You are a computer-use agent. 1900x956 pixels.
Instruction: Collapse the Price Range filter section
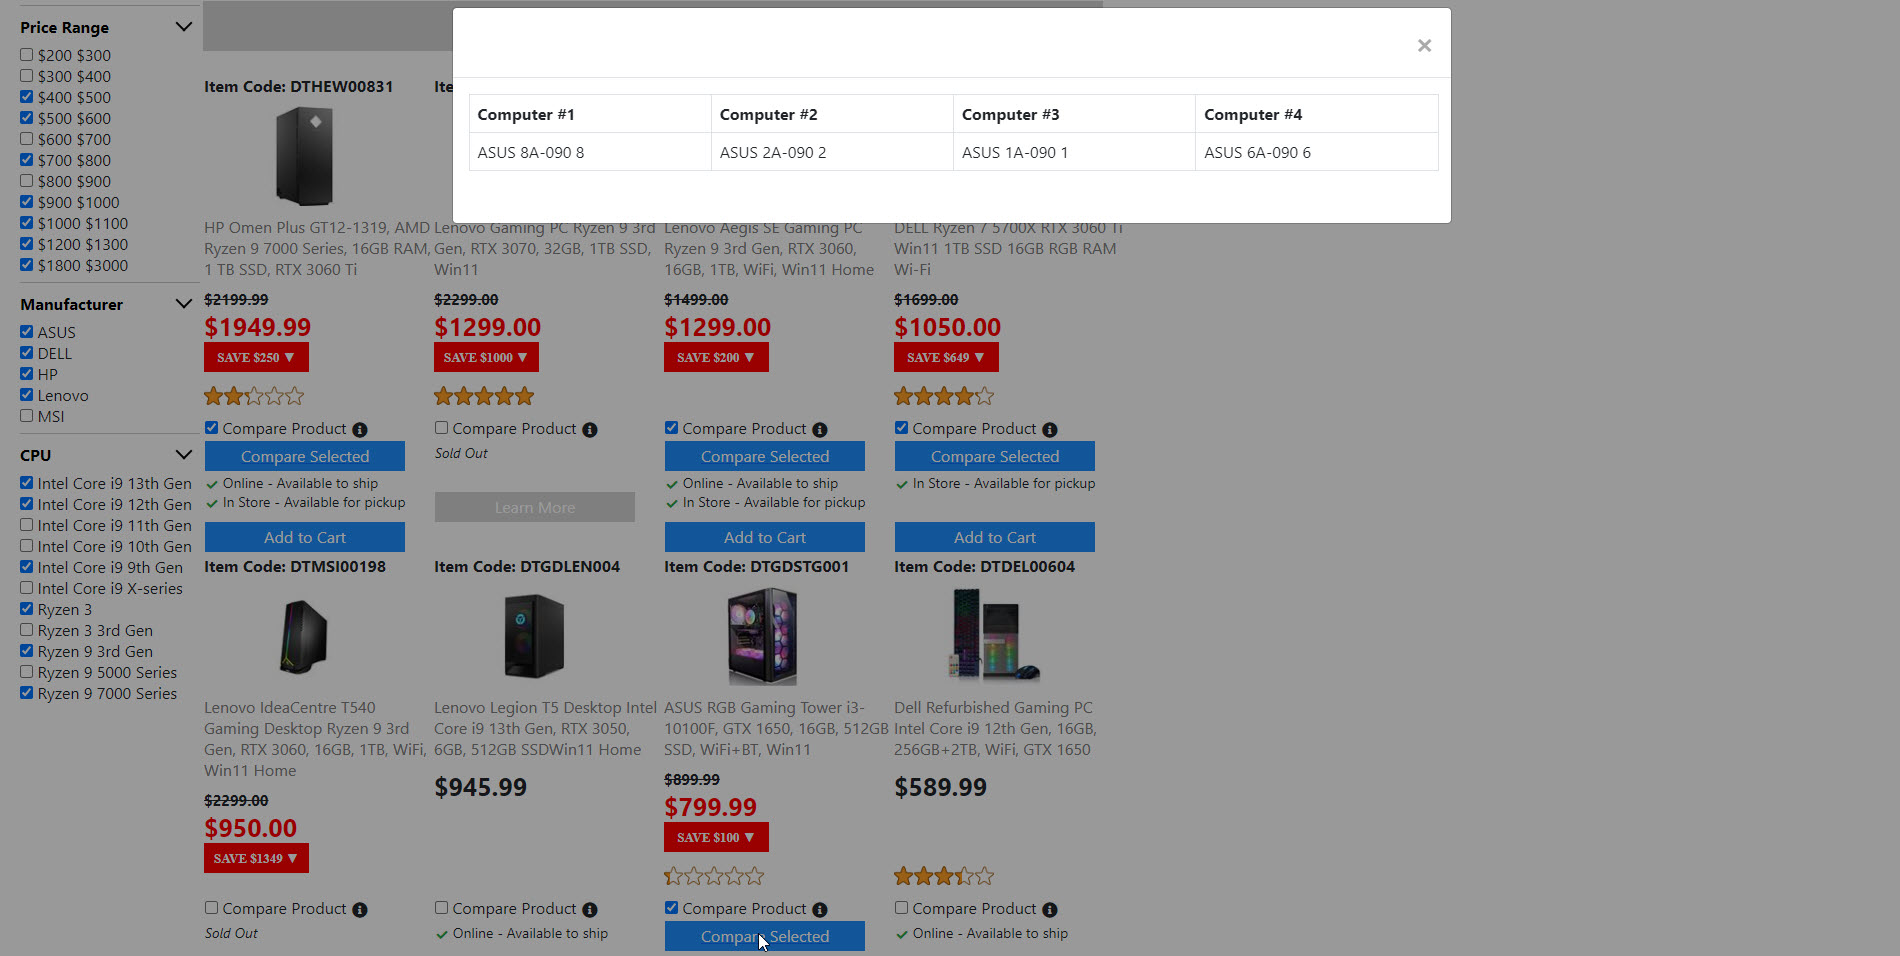click(x=183, y=27)
